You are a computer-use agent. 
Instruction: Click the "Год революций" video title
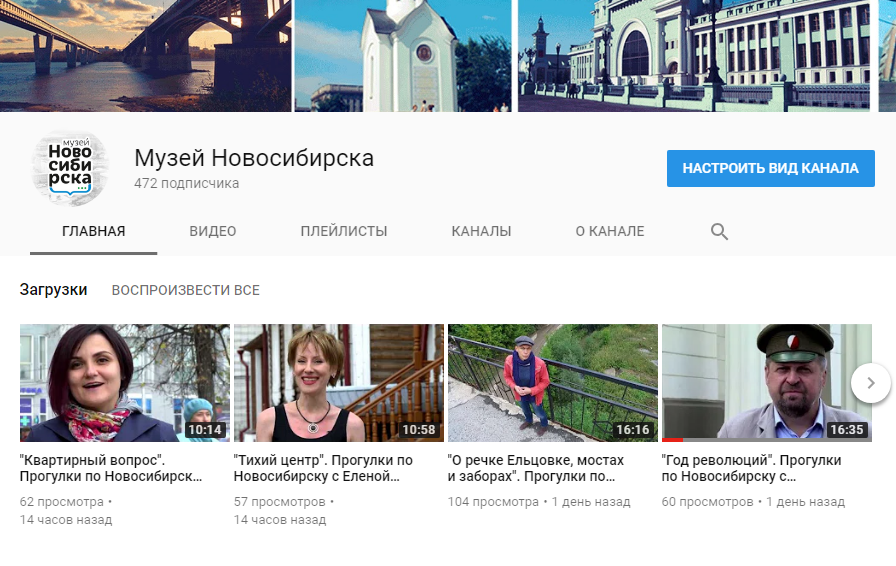[x=751, y=468]
